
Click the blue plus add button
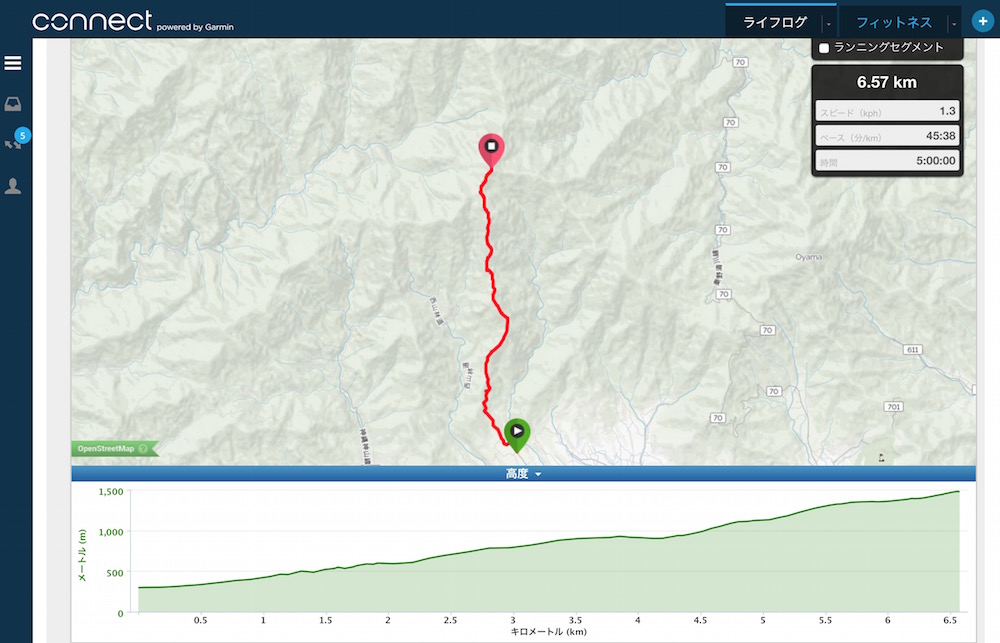pyautogui.click(x=983, y=21)
